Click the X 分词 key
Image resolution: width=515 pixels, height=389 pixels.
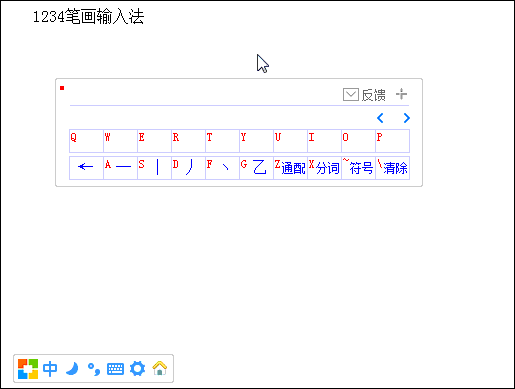(x=324, y=168)
